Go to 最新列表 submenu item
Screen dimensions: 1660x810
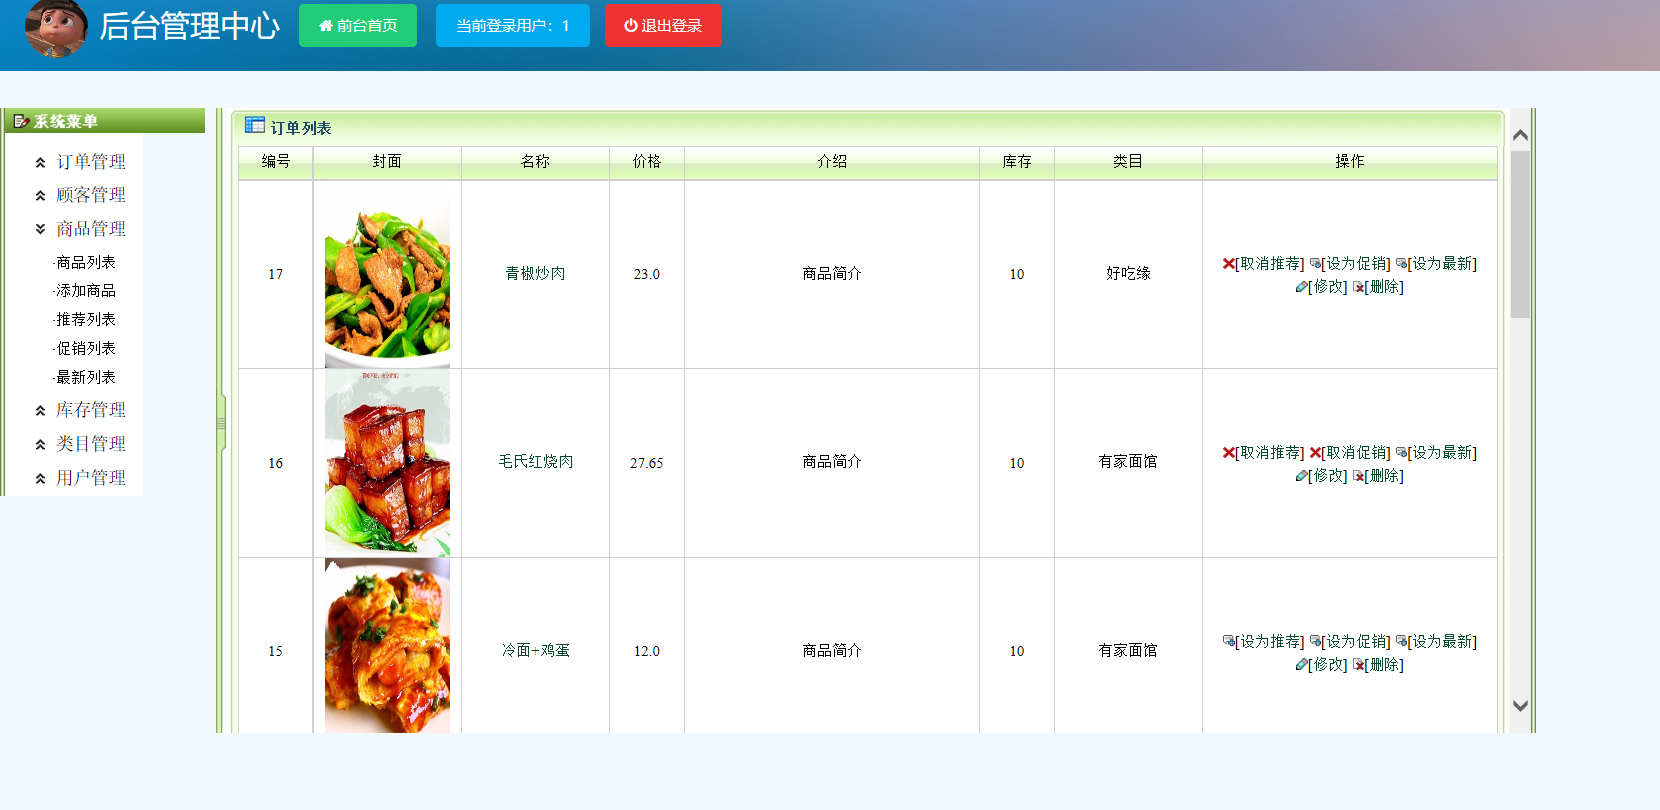(x=85, y=377)
